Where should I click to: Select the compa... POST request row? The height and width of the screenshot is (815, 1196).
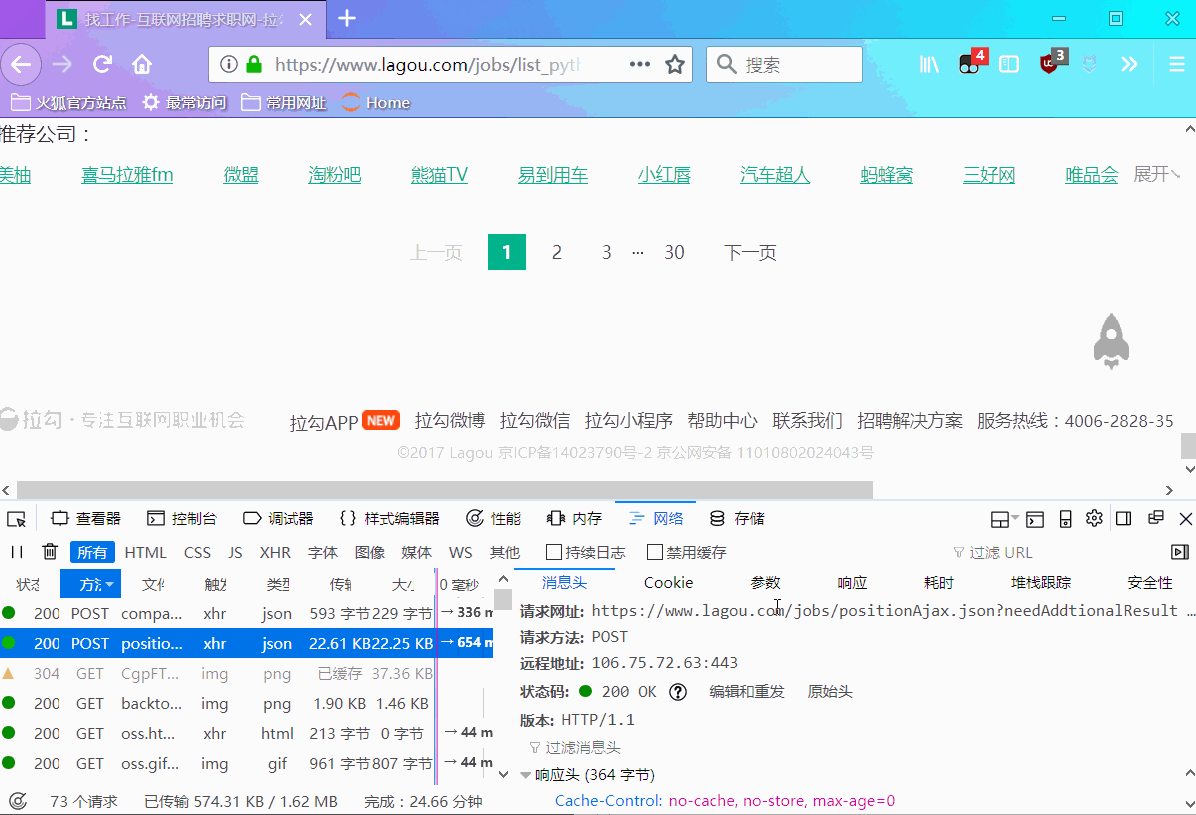point(246,614)
